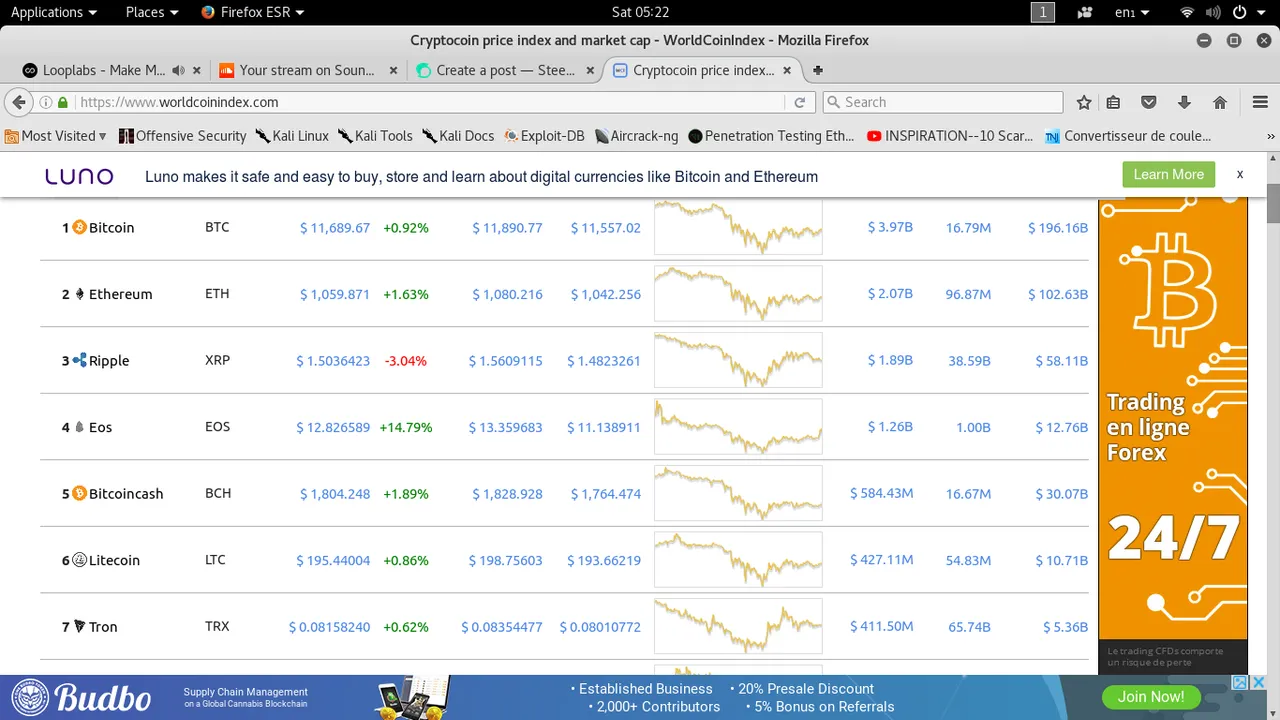1280x720 pixels.
Task: Open the Kali Tools bookmark
Action: [x=375, y=136]
